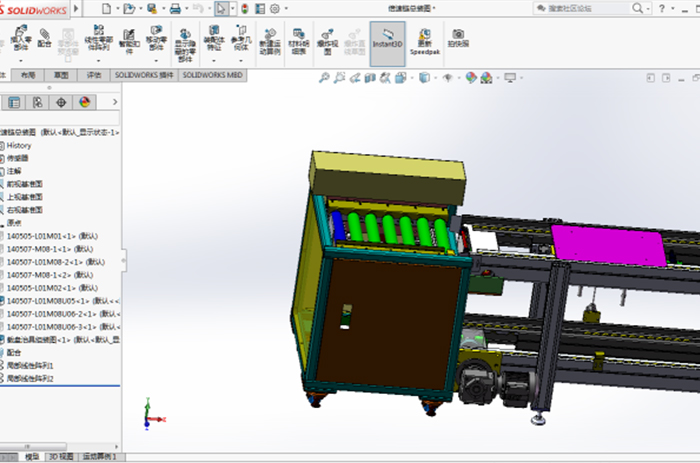Click the snapshot camera icon in ribbon

click(457, 40)
